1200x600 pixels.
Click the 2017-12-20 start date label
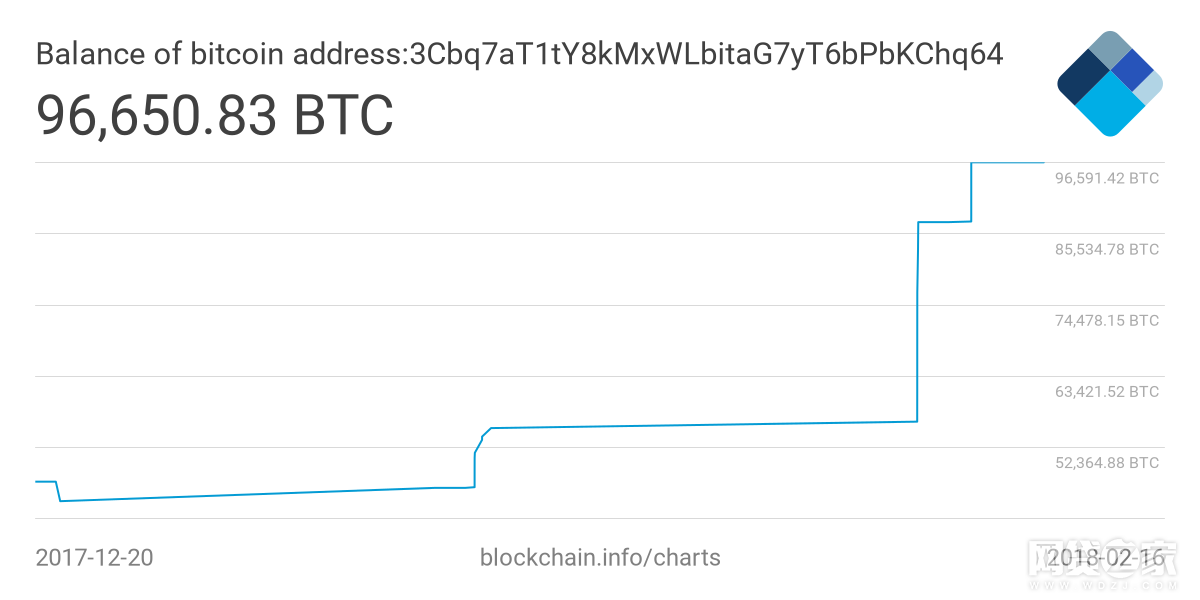(94, 557)
